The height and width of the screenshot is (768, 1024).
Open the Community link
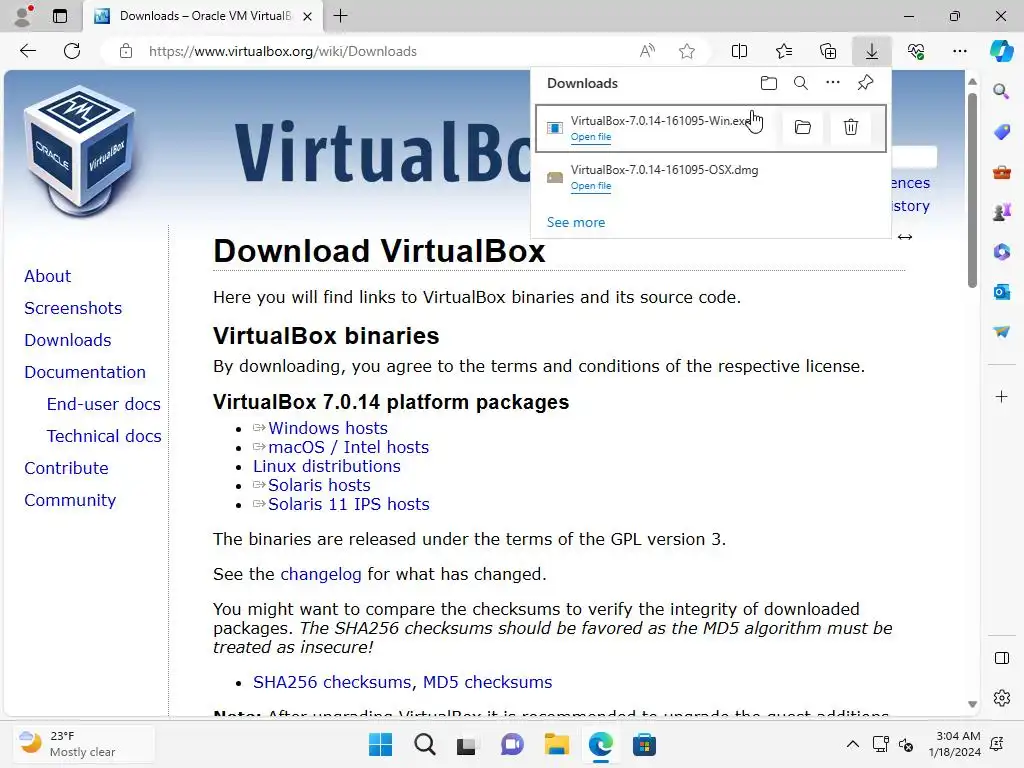click(70, 500)
